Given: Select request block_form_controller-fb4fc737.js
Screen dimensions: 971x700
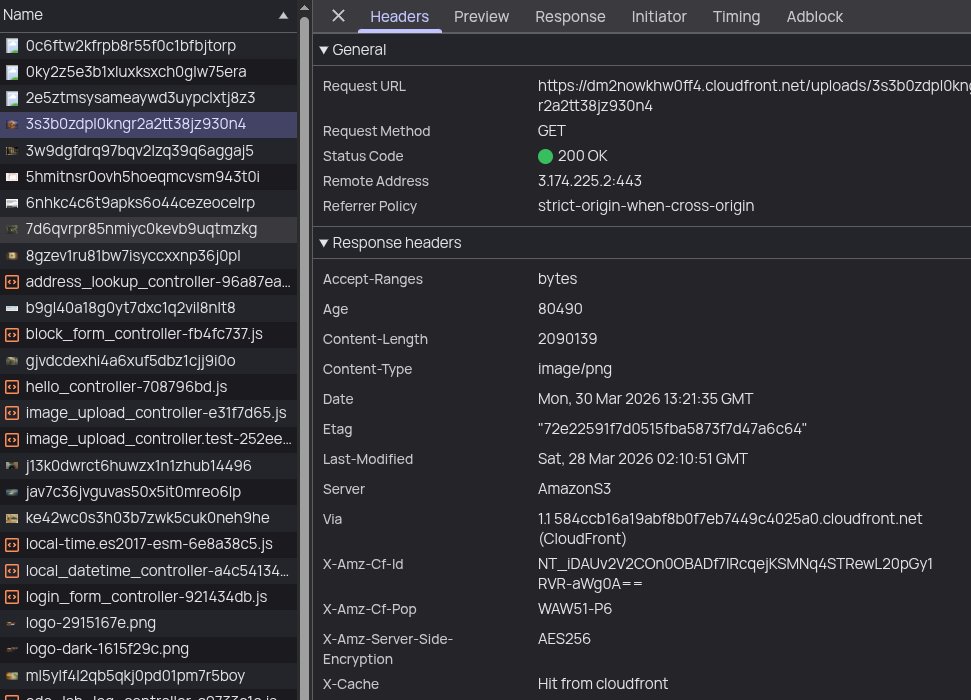Looking at the screenshot, I should coord(149,335).
